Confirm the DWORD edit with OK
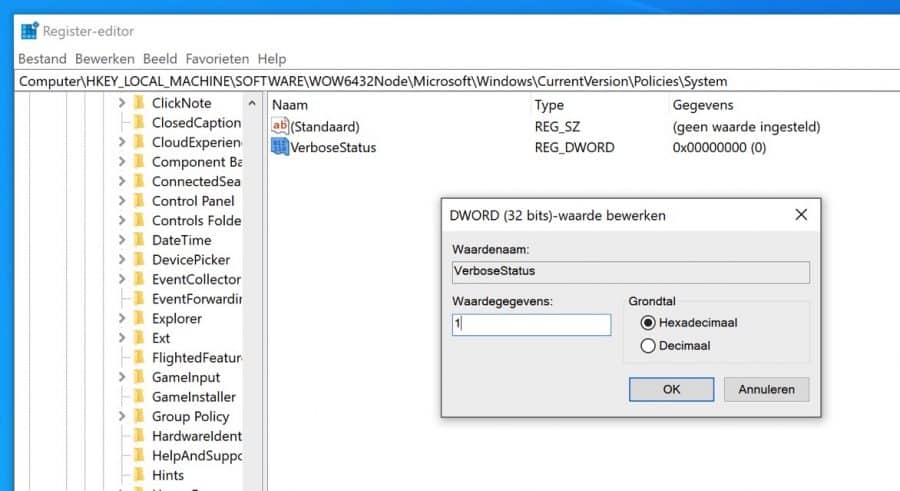This screenshot has width=900, height=491. (672, 389)
